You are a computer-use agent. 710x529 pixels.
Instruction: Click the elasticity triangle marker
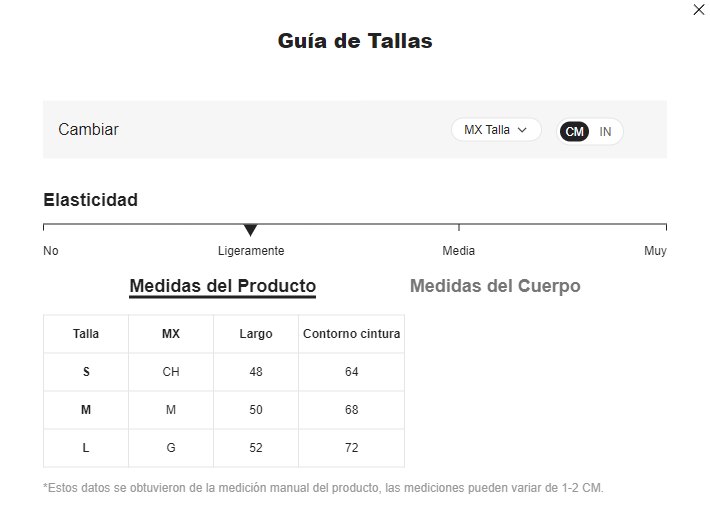click(250, 230)
